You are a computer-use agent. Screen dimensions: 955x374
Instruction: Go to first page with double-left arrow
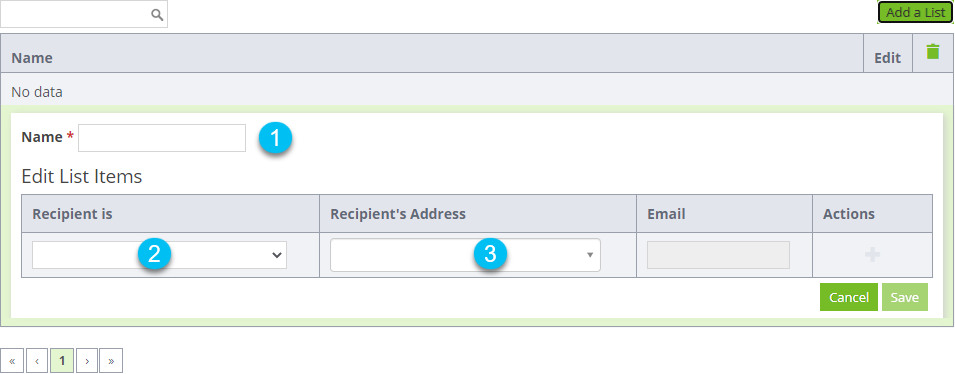pyautogui.click(x=12, y=361)
